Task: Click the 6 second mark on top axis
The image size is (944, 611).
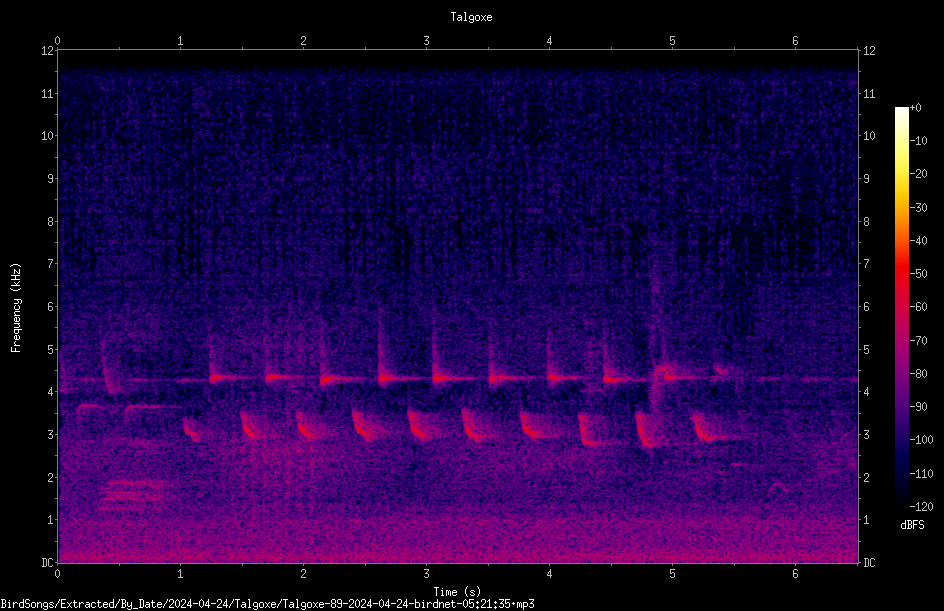Action: (795, 41)
